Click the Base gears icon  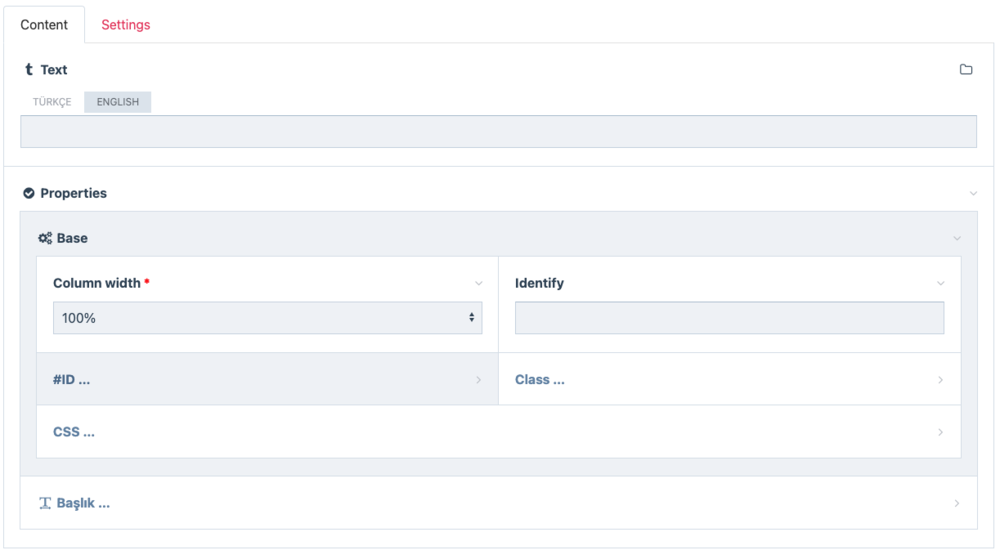point(45,239)
